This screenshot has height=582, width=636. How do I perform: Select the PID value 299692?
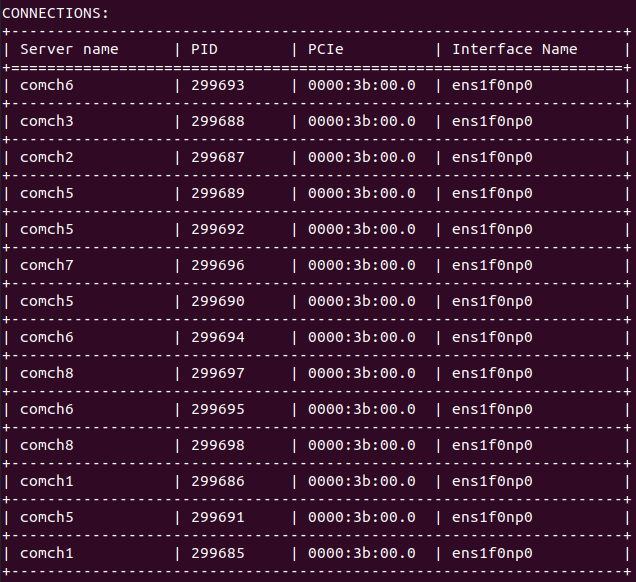217,229
